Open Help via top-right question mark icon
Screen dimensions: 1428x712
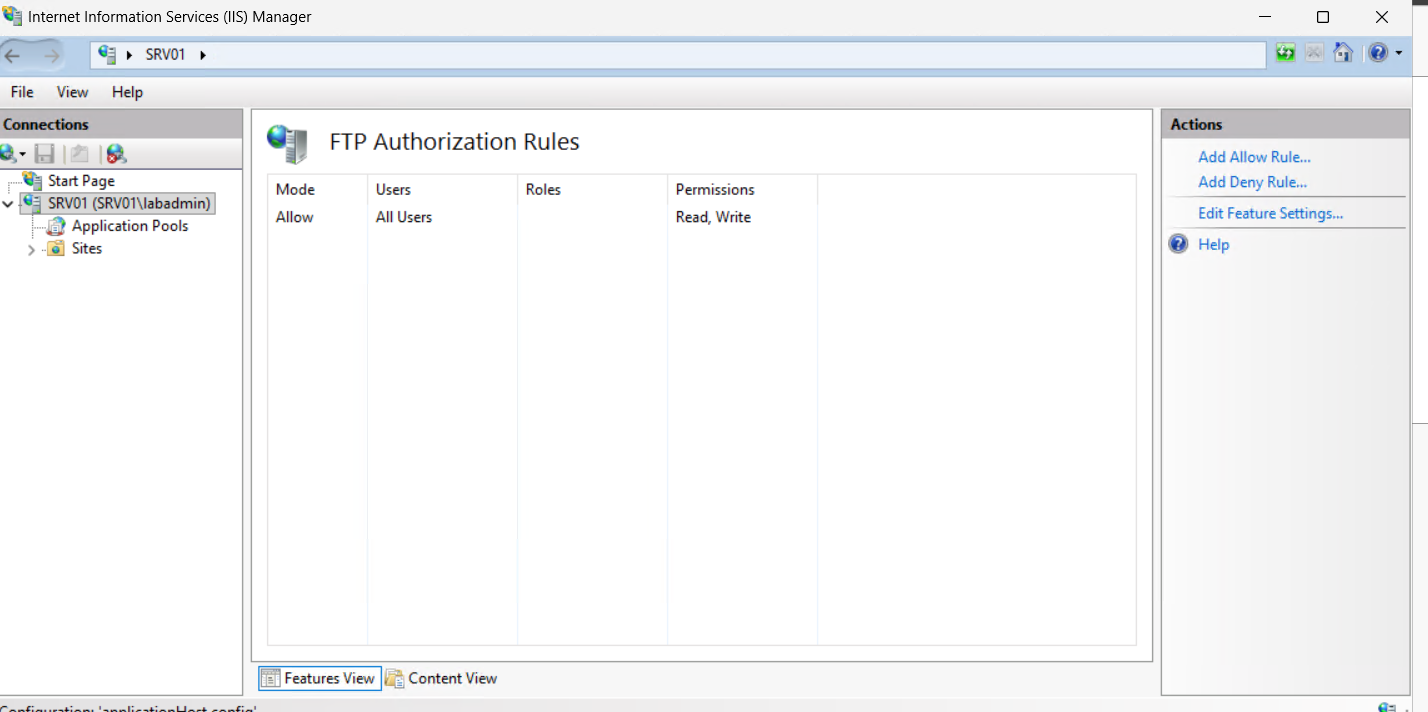pyautogui.click(x=1378, y=53)
